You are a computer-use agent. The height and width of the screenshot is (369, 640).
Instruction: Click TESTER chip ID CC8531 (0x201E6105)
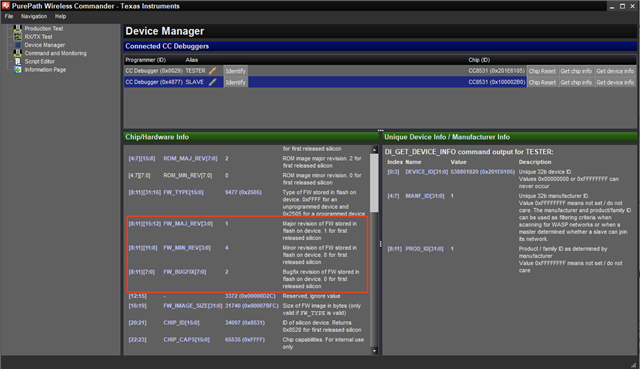pos(496,71)
